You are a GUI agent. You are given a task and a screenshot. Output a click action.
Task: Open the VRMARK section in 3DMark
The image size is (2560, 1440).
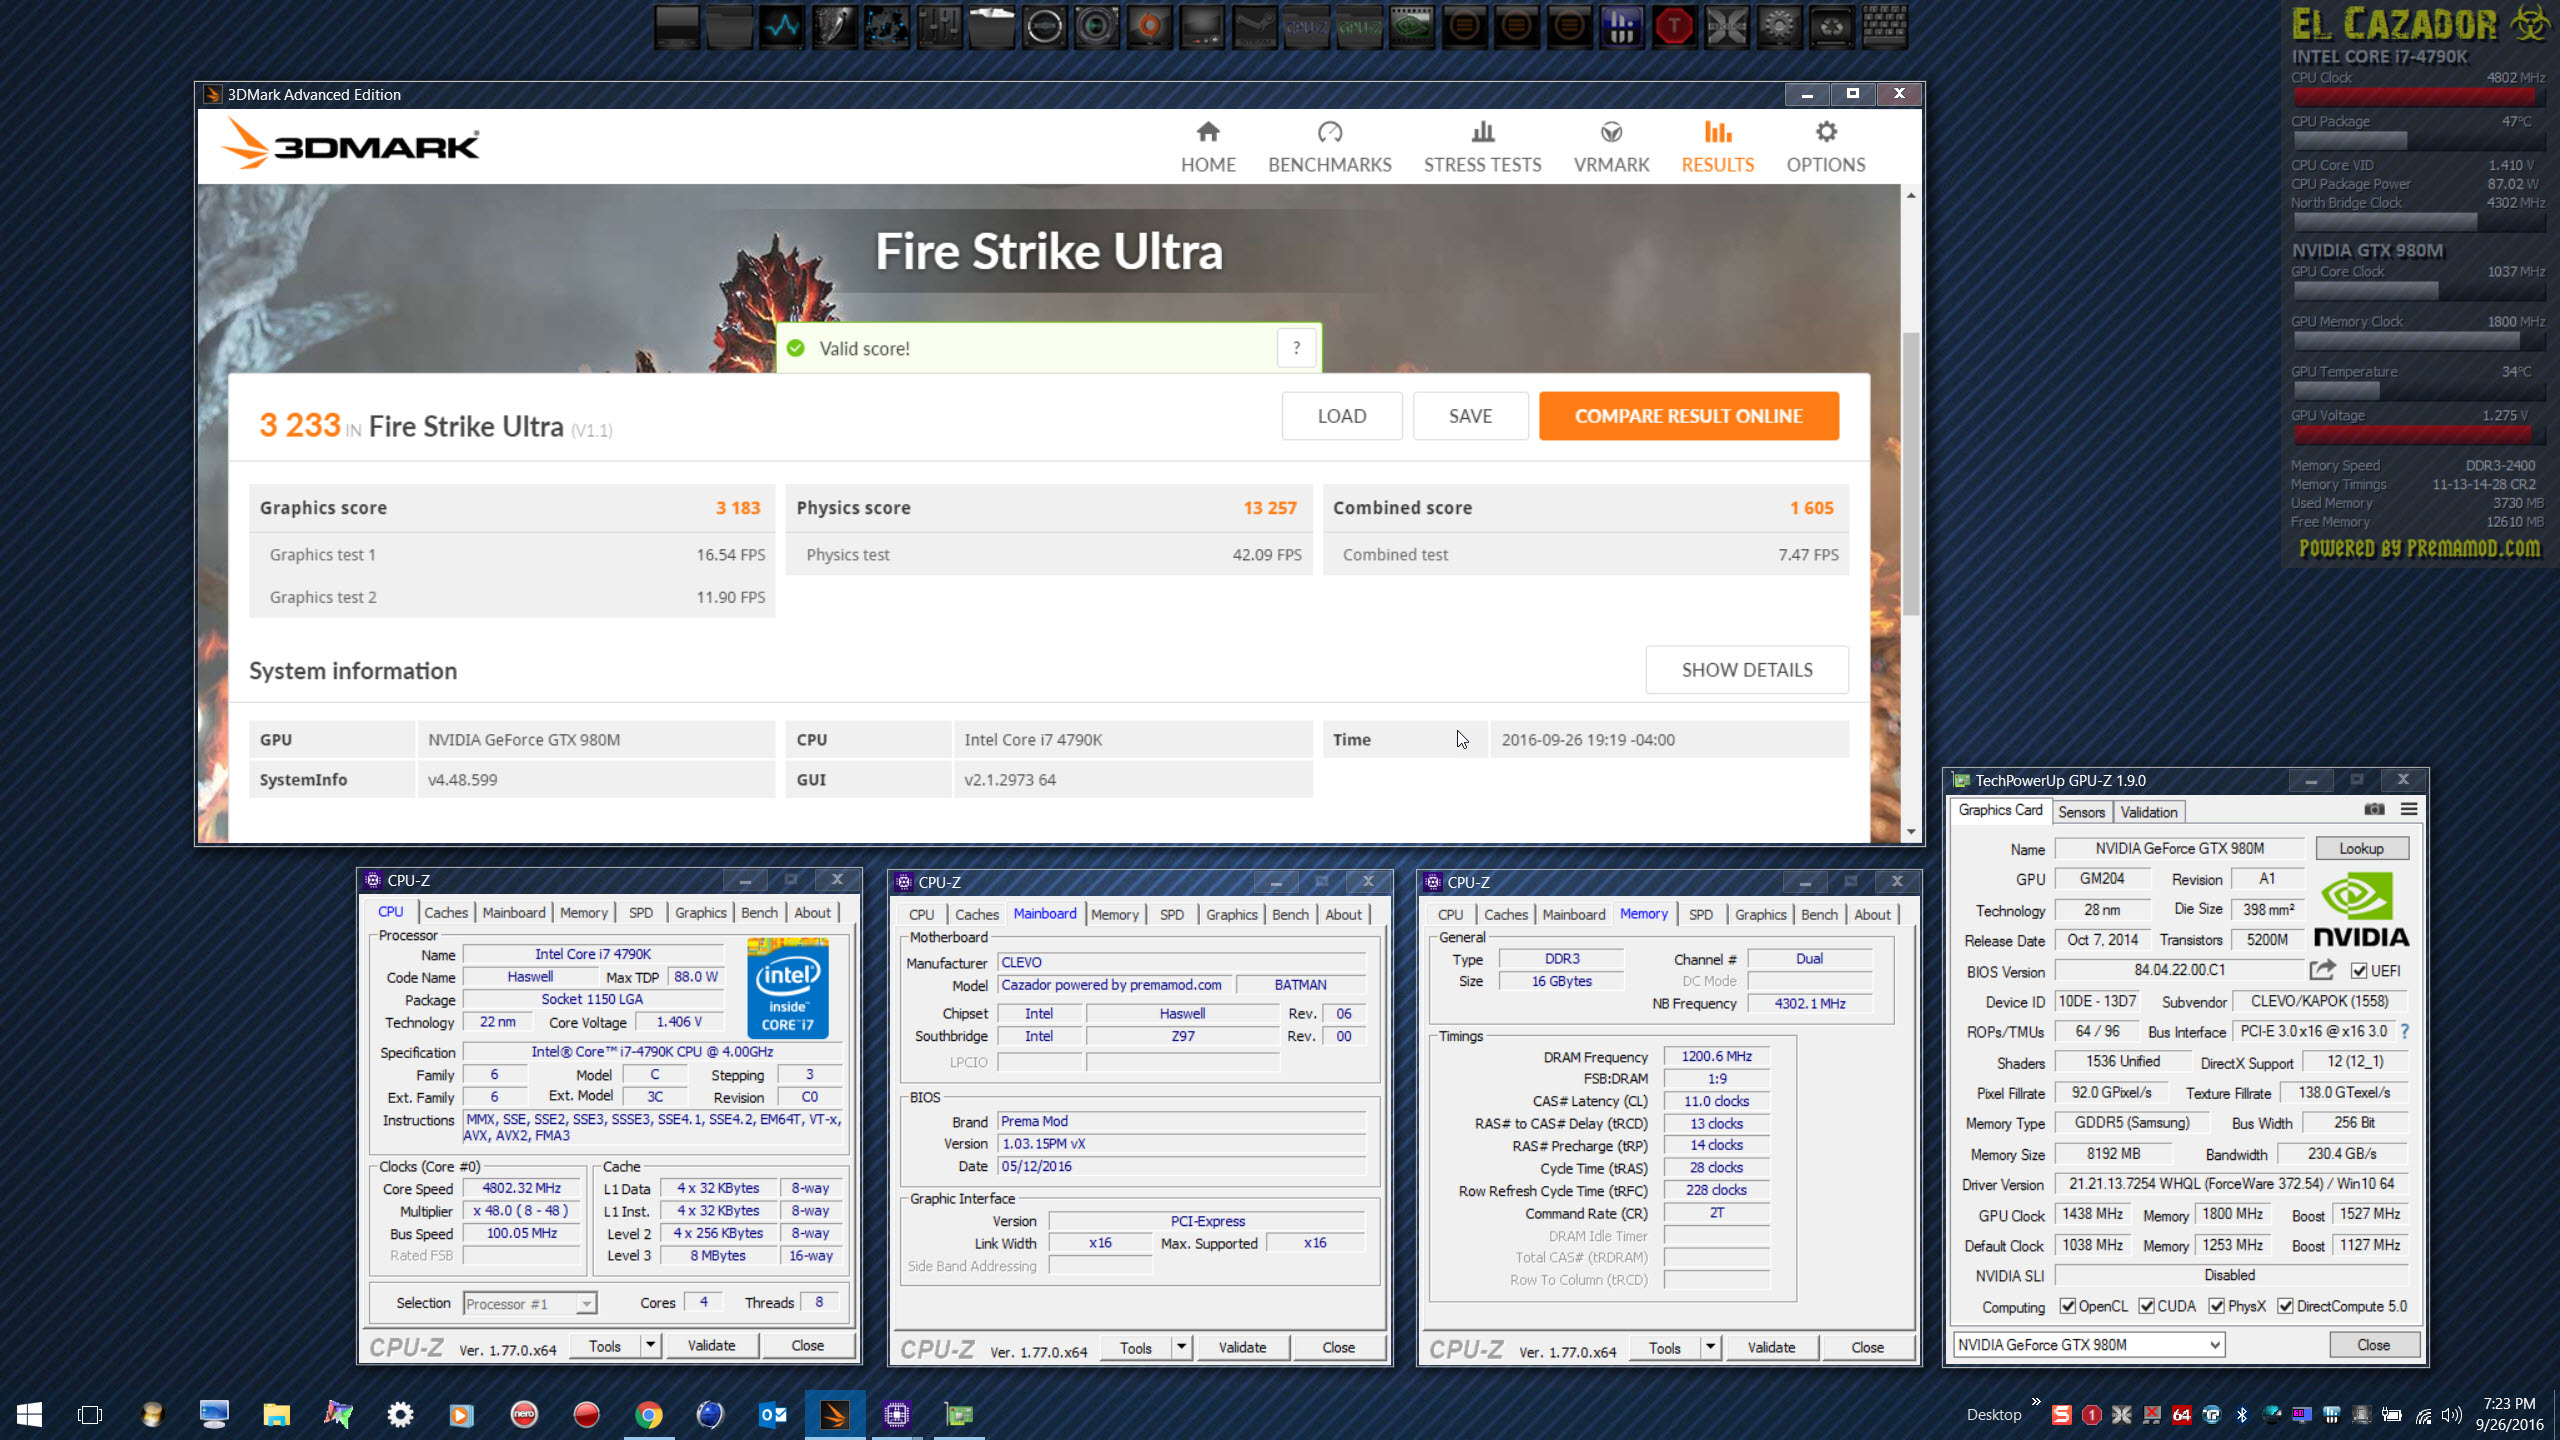click(x=1611, y=147)
